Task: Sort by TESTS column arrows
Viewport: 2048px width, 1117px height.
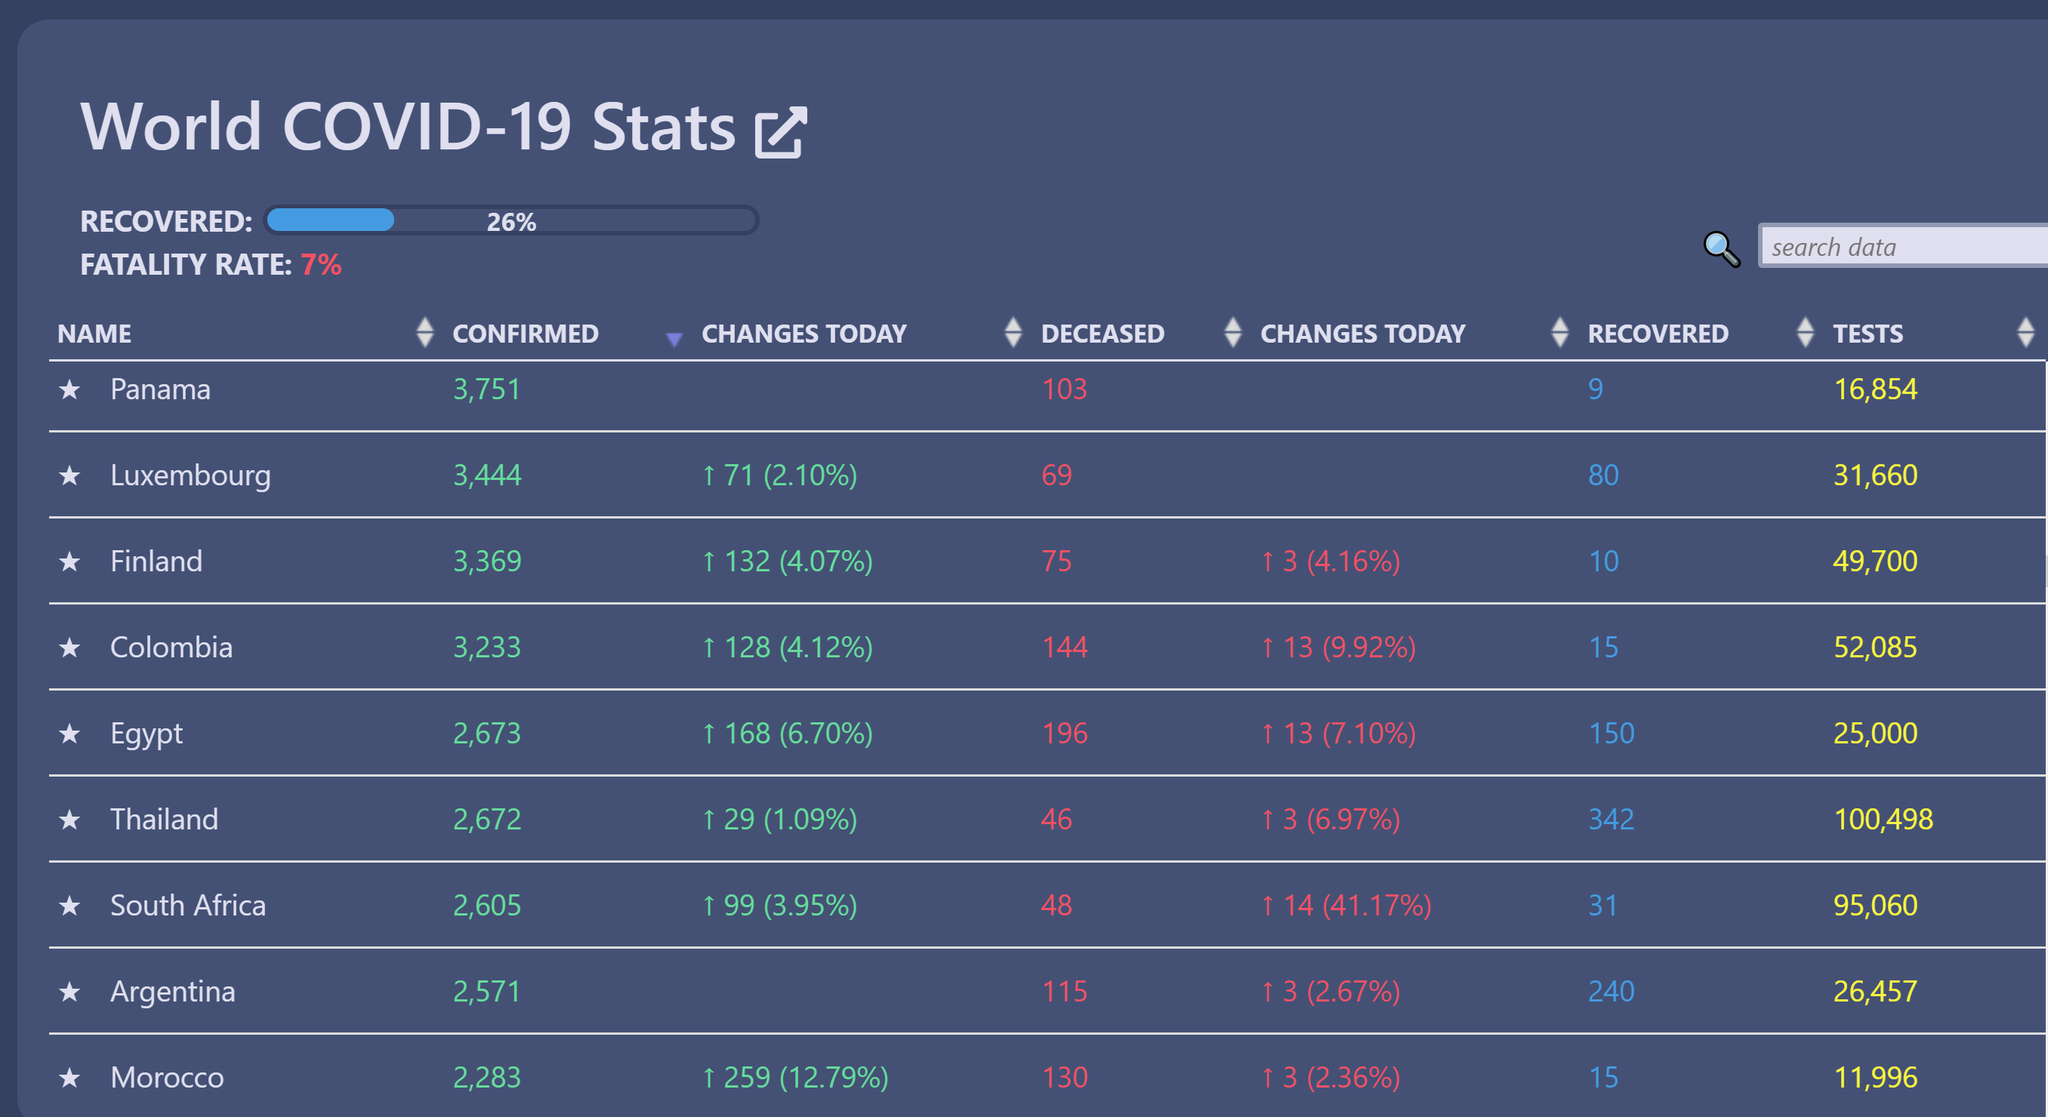Action: (x=2026, y=332)
